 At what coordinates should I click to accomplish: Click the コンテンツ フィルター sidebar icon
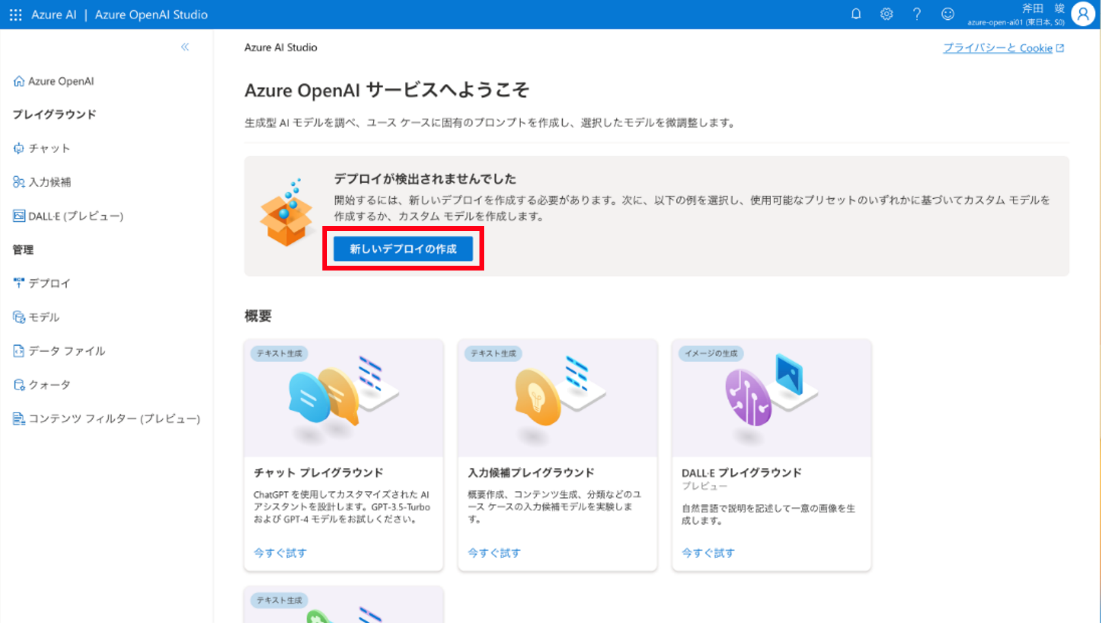(x=19, y=419)
